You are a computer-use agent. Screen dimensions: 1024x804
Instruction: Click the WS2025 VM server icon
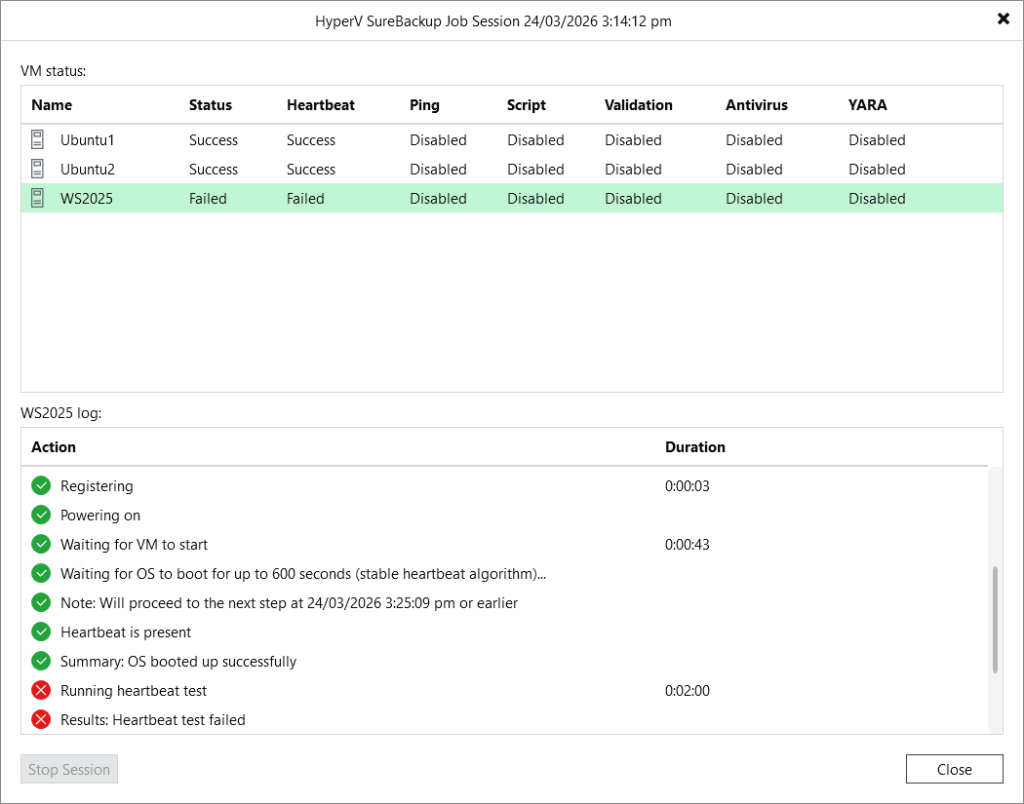tap(38, 198)
